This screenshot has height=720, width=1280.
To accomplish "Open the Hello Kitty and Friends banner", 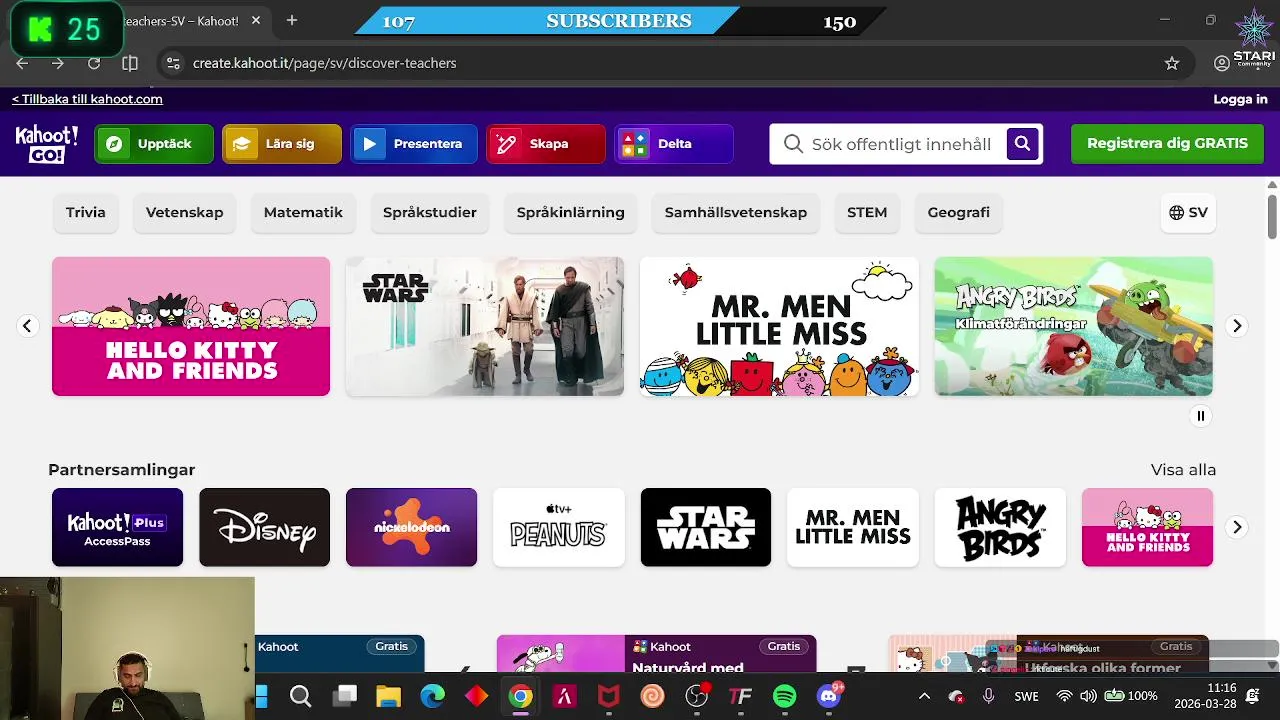I will click(191, 326).
